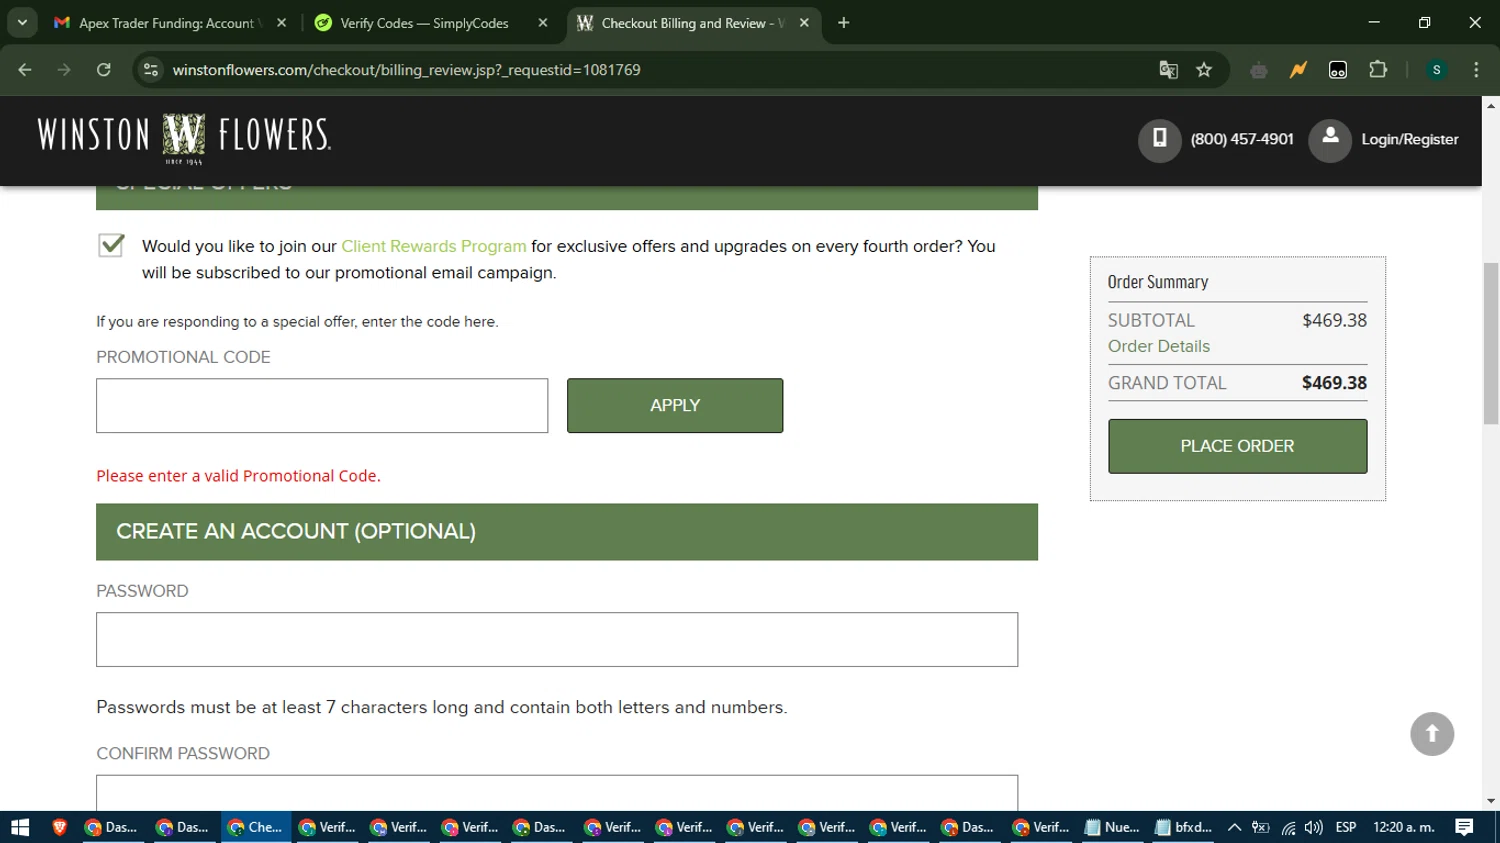1500x843 pixels.
Task: Click the PLACE ORDER button
Action: (1237, 446)
